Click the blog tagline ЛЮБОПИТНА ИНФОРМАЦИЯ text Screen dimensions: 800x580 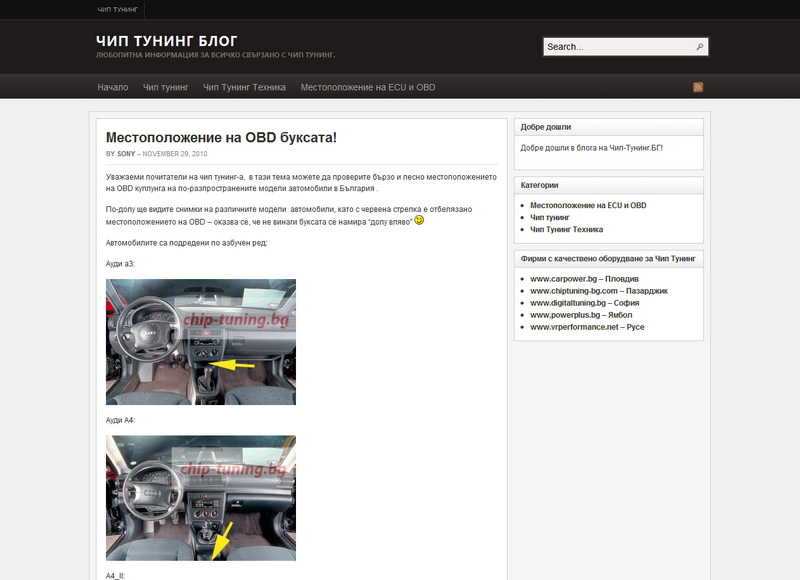pyautogui.click(x=215, y=55)
